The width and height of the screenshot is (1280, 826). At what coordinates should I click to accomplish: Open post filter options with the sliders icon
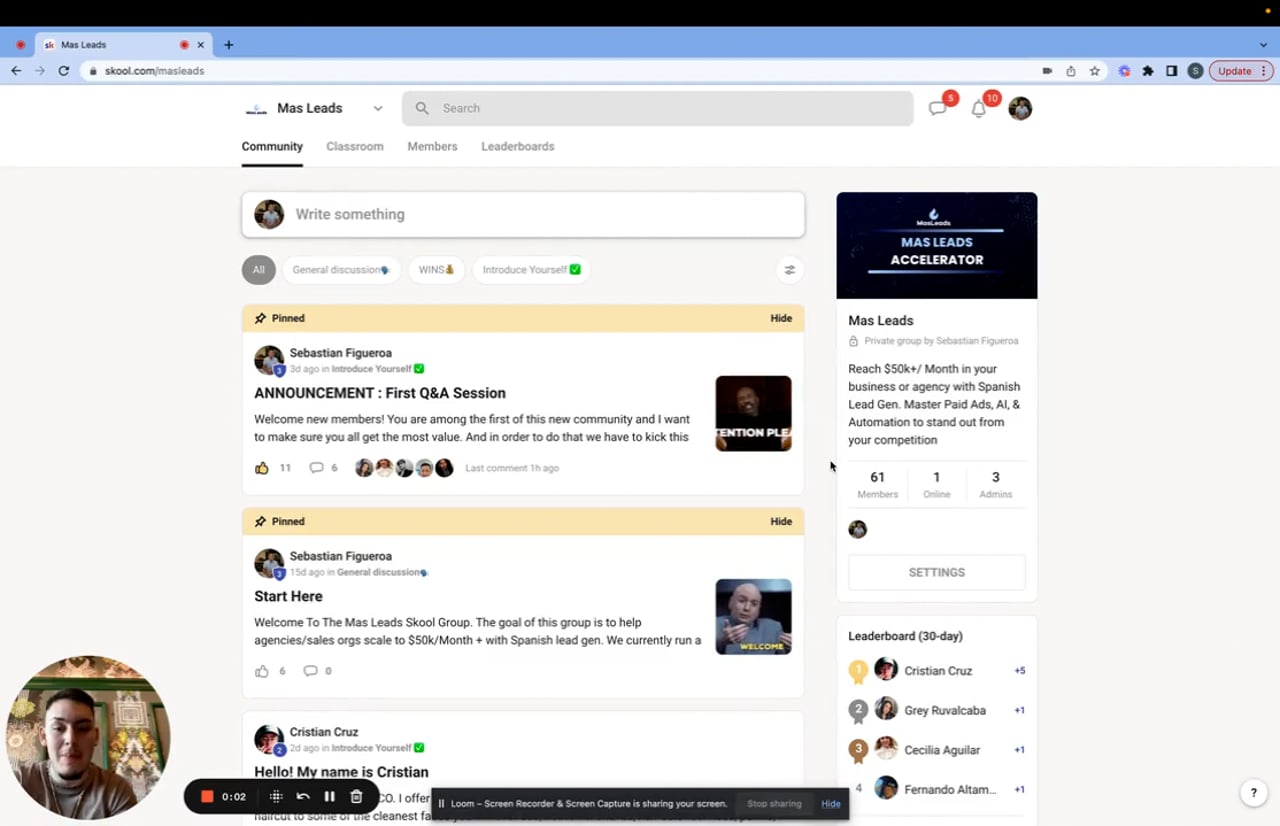pyautogui.click(x=789, y=269)
